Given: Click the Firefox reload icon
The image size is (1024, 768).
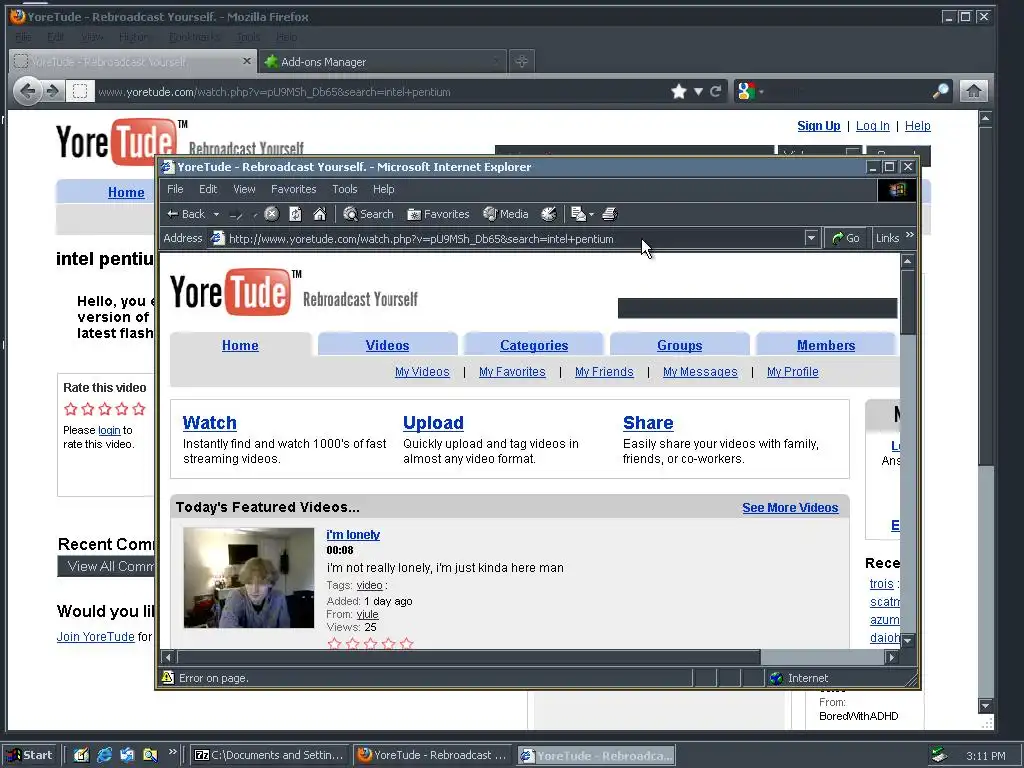Looking at the screenshot, I should (x=716, y=91).
